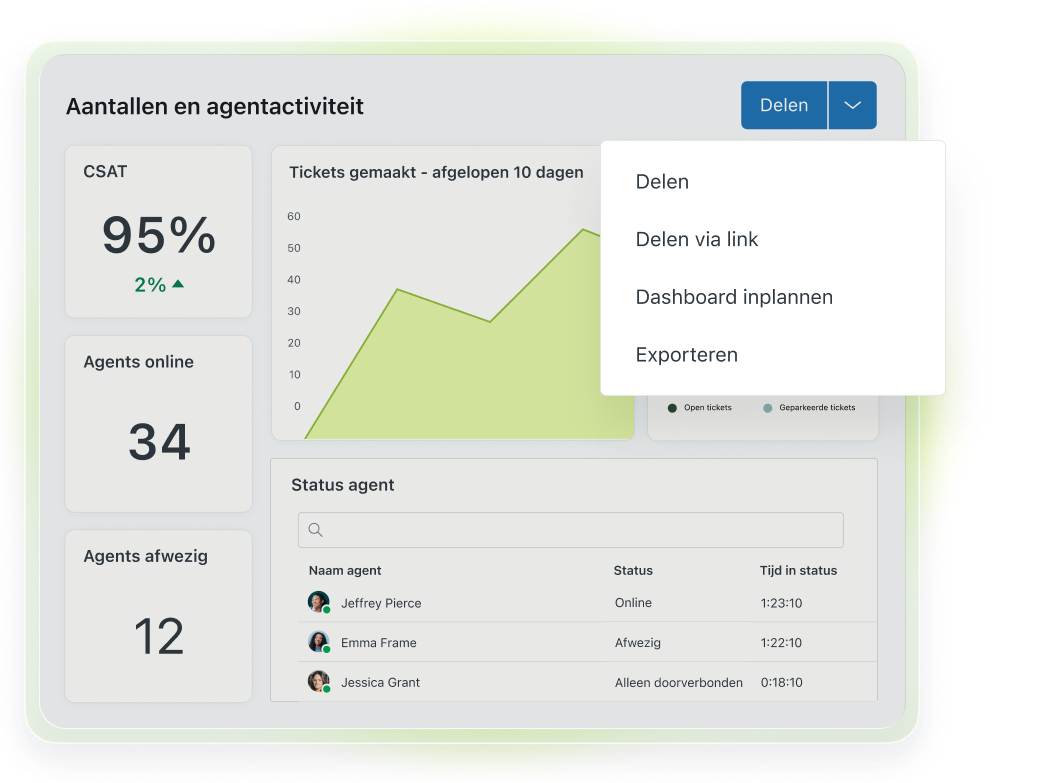
Task: Click the CSAT green trend arrow
Action: tap(178, 284)
